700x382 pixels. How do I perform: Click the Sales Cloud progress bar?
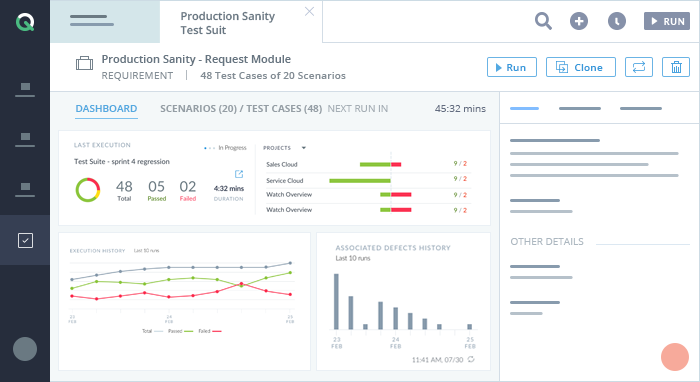[380, 164]
